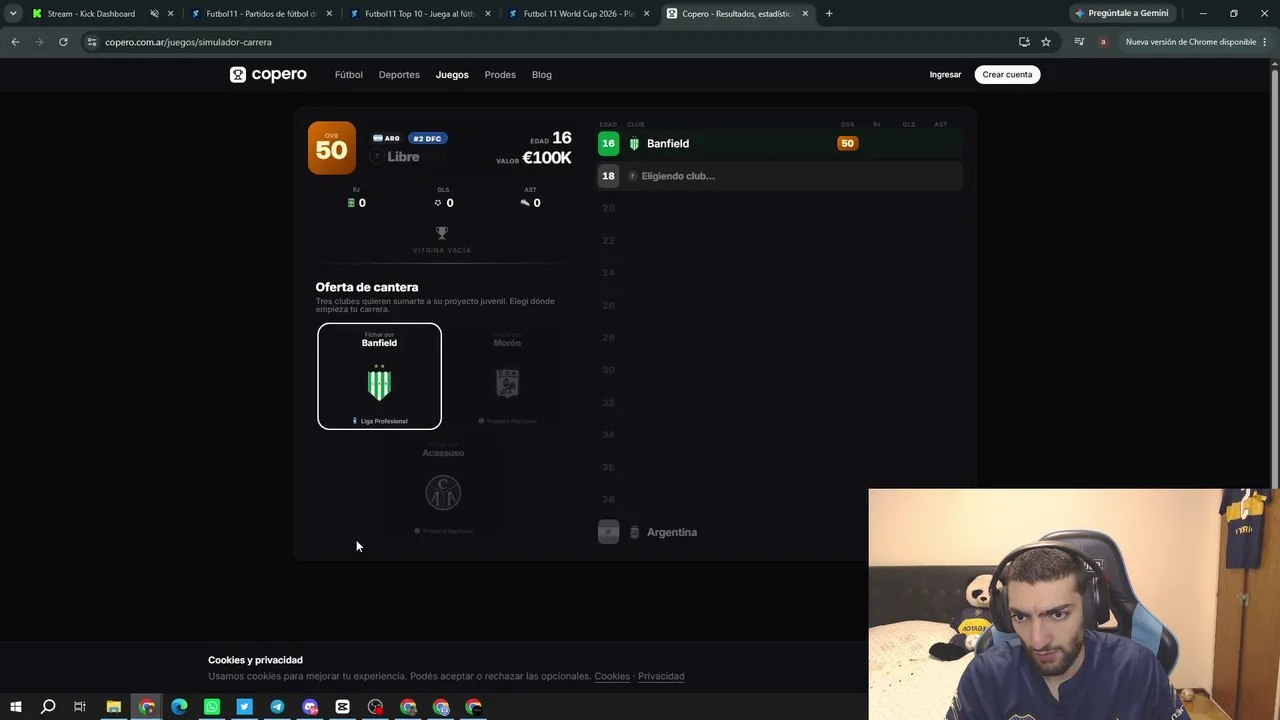Open Telegram from the taskbar

coord(277,707)
